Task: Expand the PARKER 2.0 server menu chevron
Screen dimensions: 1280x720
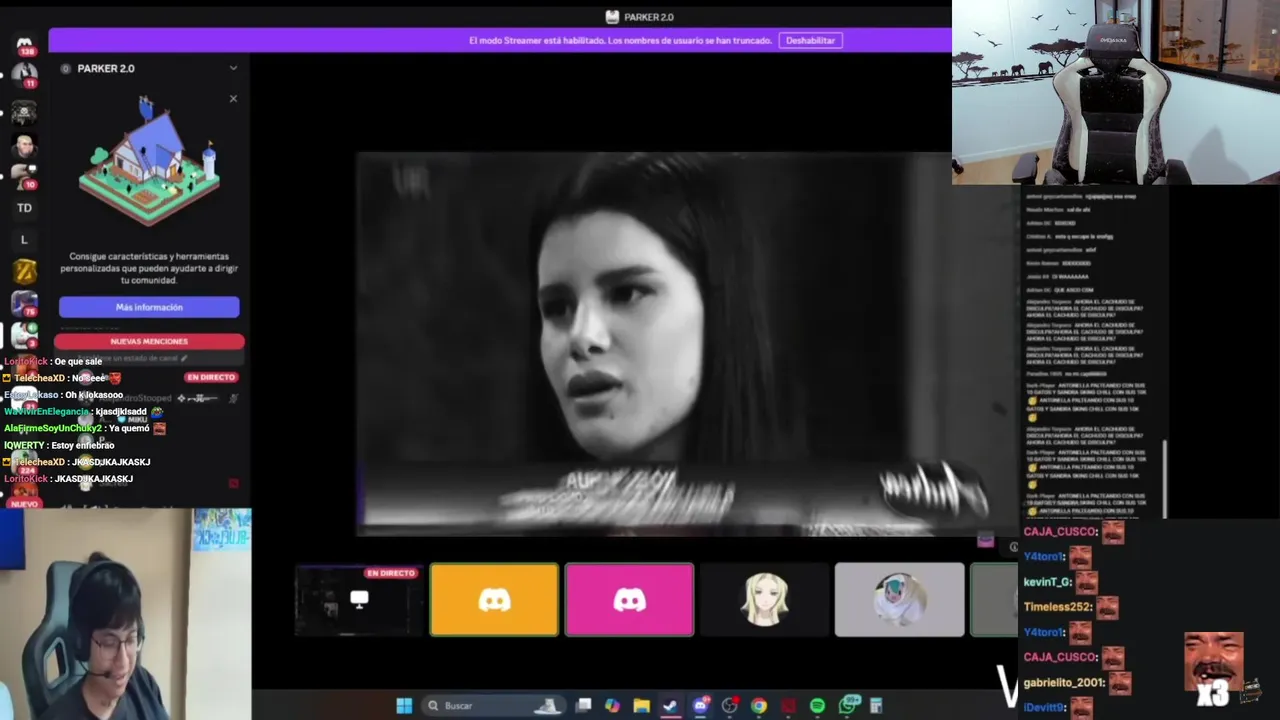Action: coord(233,68)
